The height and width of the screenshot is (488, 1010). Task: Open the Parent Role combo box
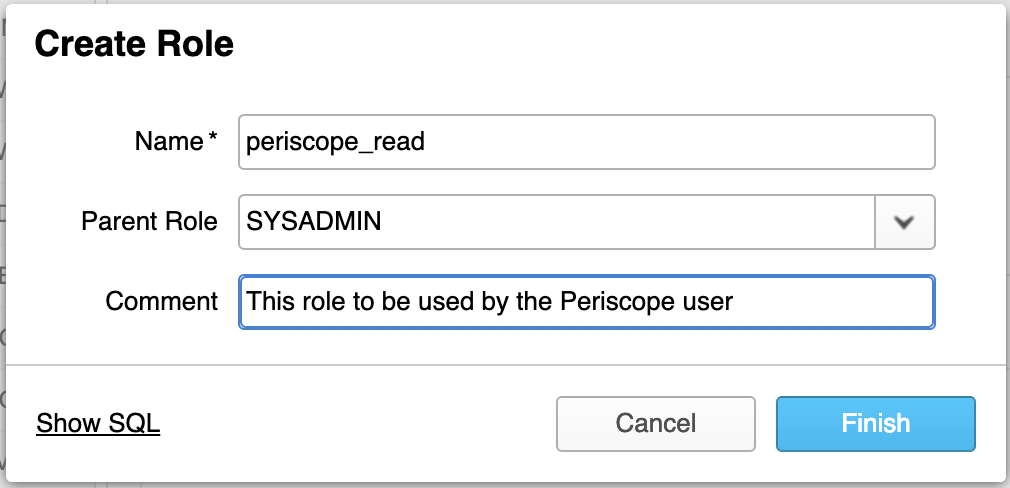coord(586,222)
